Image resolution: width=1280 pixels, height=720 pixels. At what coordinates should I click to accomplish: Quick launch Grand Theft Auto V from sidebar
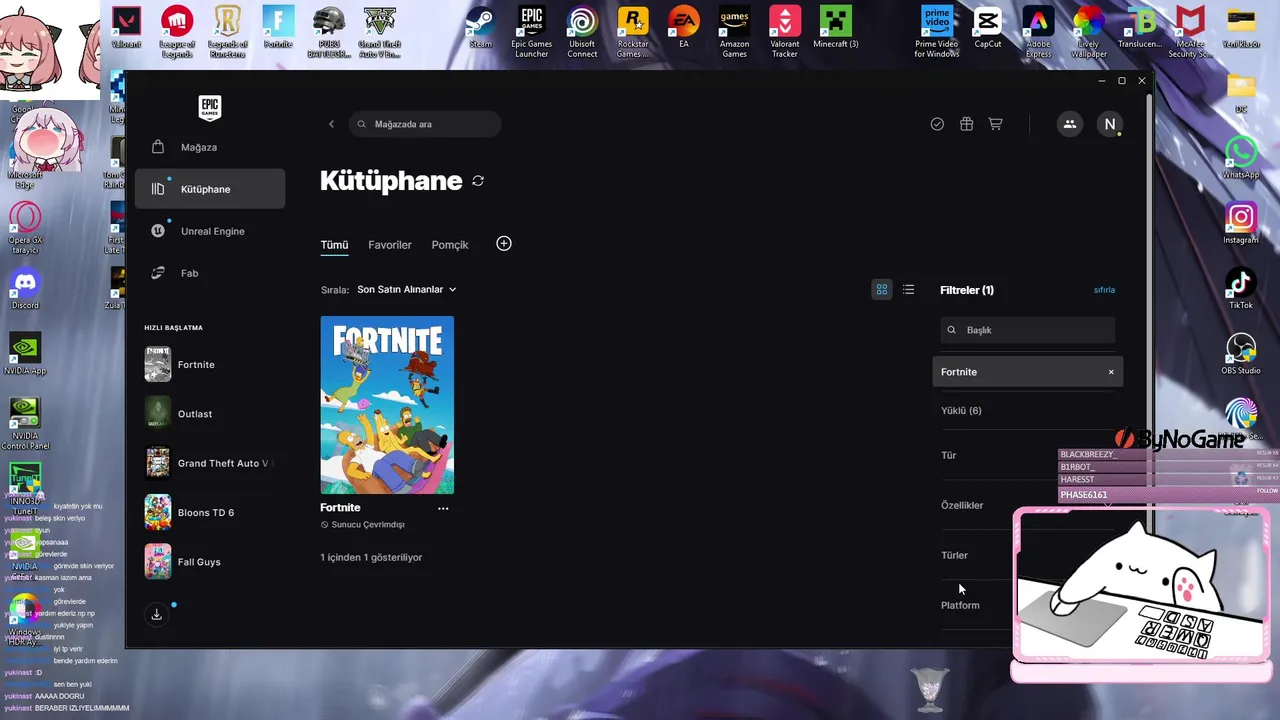[x=210, y=463]
